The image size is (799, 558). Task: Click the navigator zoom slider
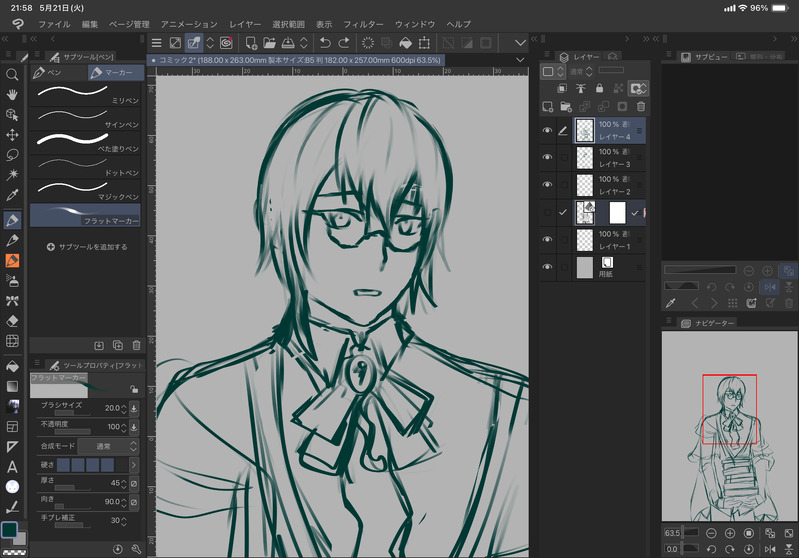[x=690, y=533]
